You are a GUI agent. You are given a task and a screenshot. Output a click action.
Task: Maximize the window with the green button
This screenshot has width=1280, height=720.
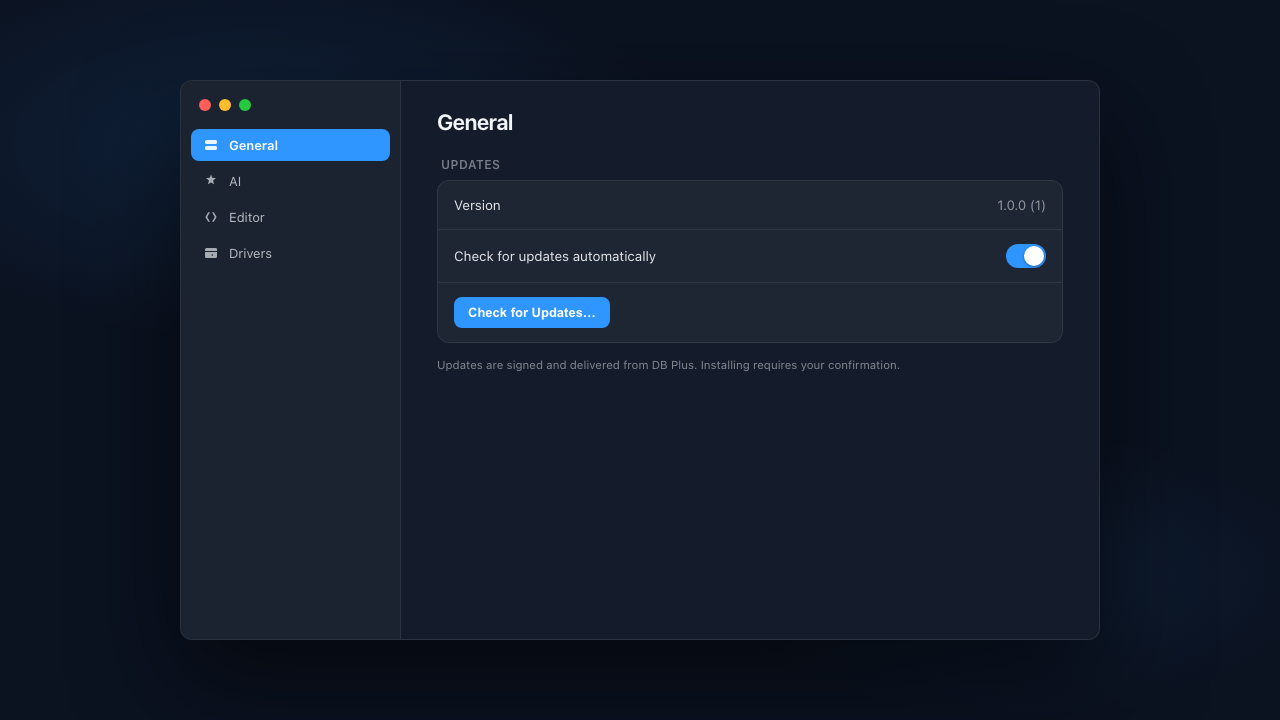245,105
